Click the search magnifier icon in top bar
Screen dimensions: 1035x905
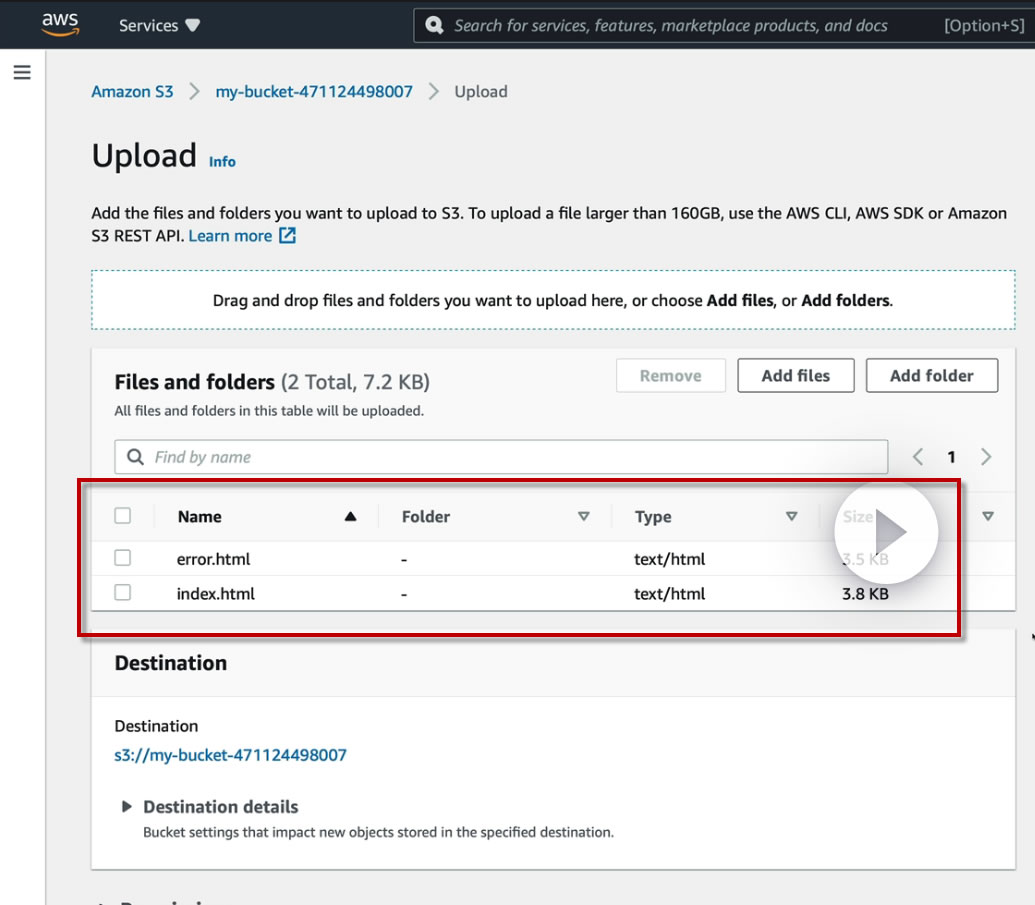[x=434, y=26]
